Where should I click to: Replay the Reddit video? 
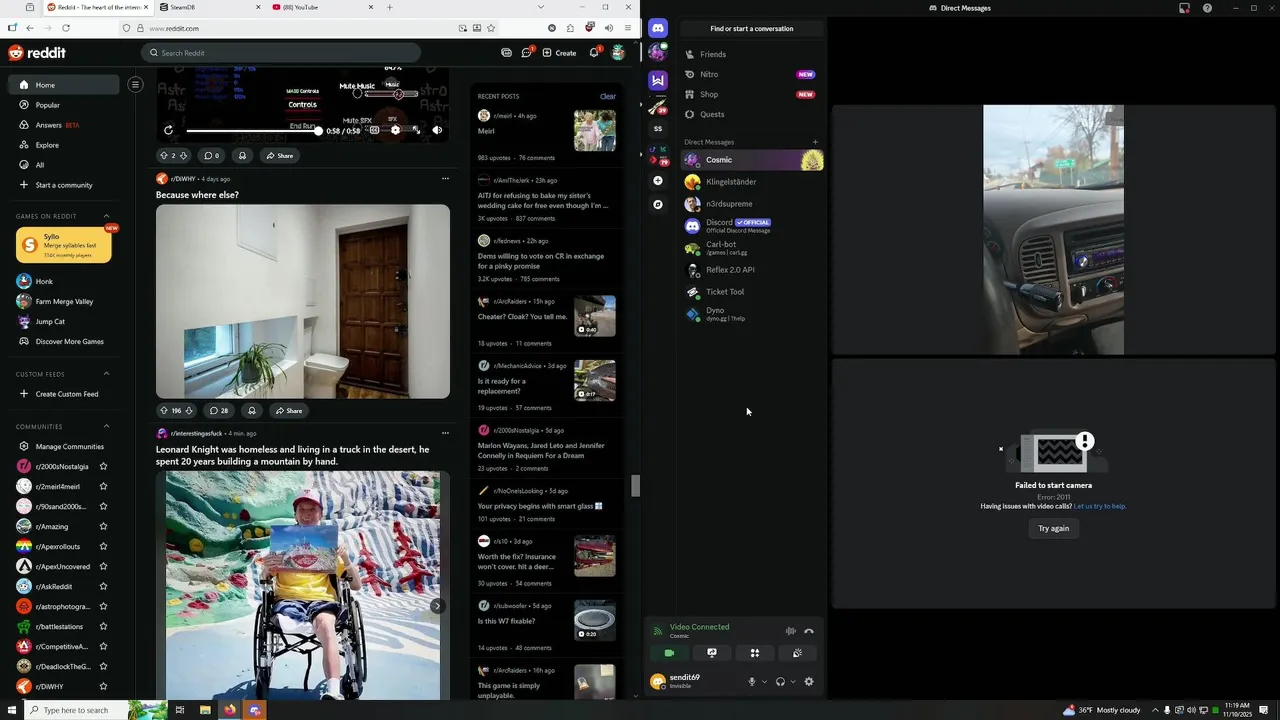(x=168, y=130)
